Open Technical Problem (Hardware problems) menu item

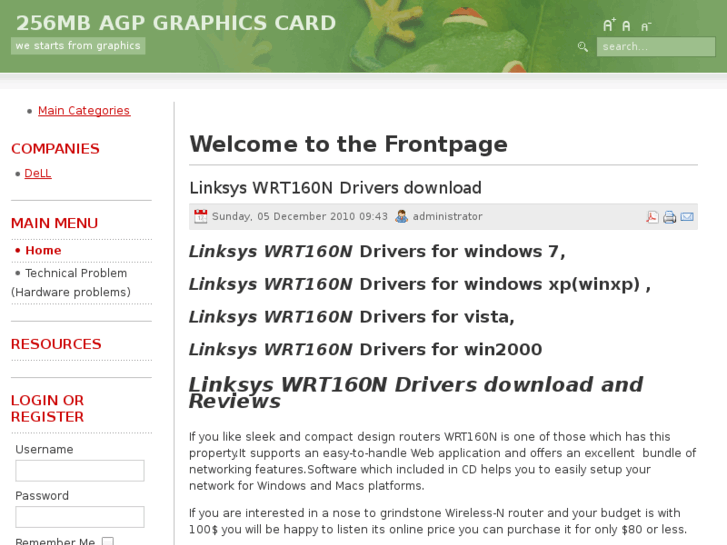click(71, 282)
